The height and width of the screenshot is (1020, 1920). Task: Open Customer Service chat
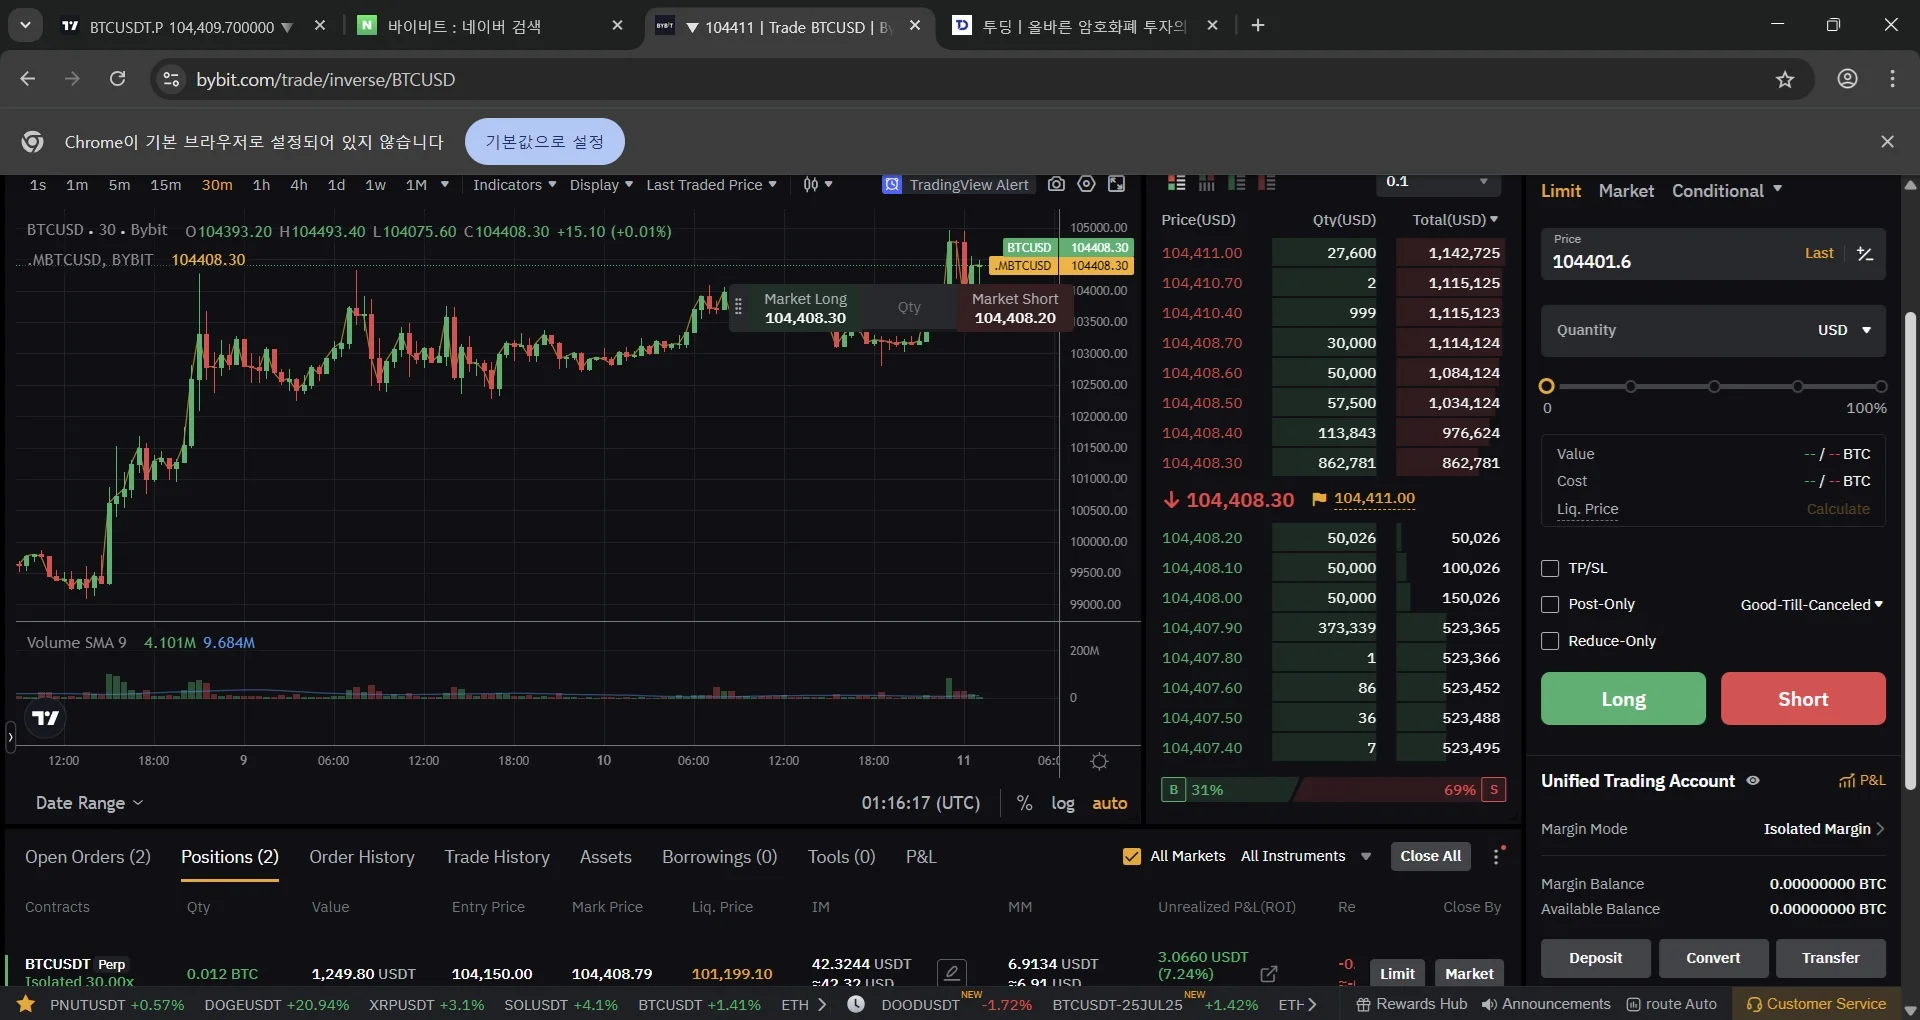coord(1816,1004)
